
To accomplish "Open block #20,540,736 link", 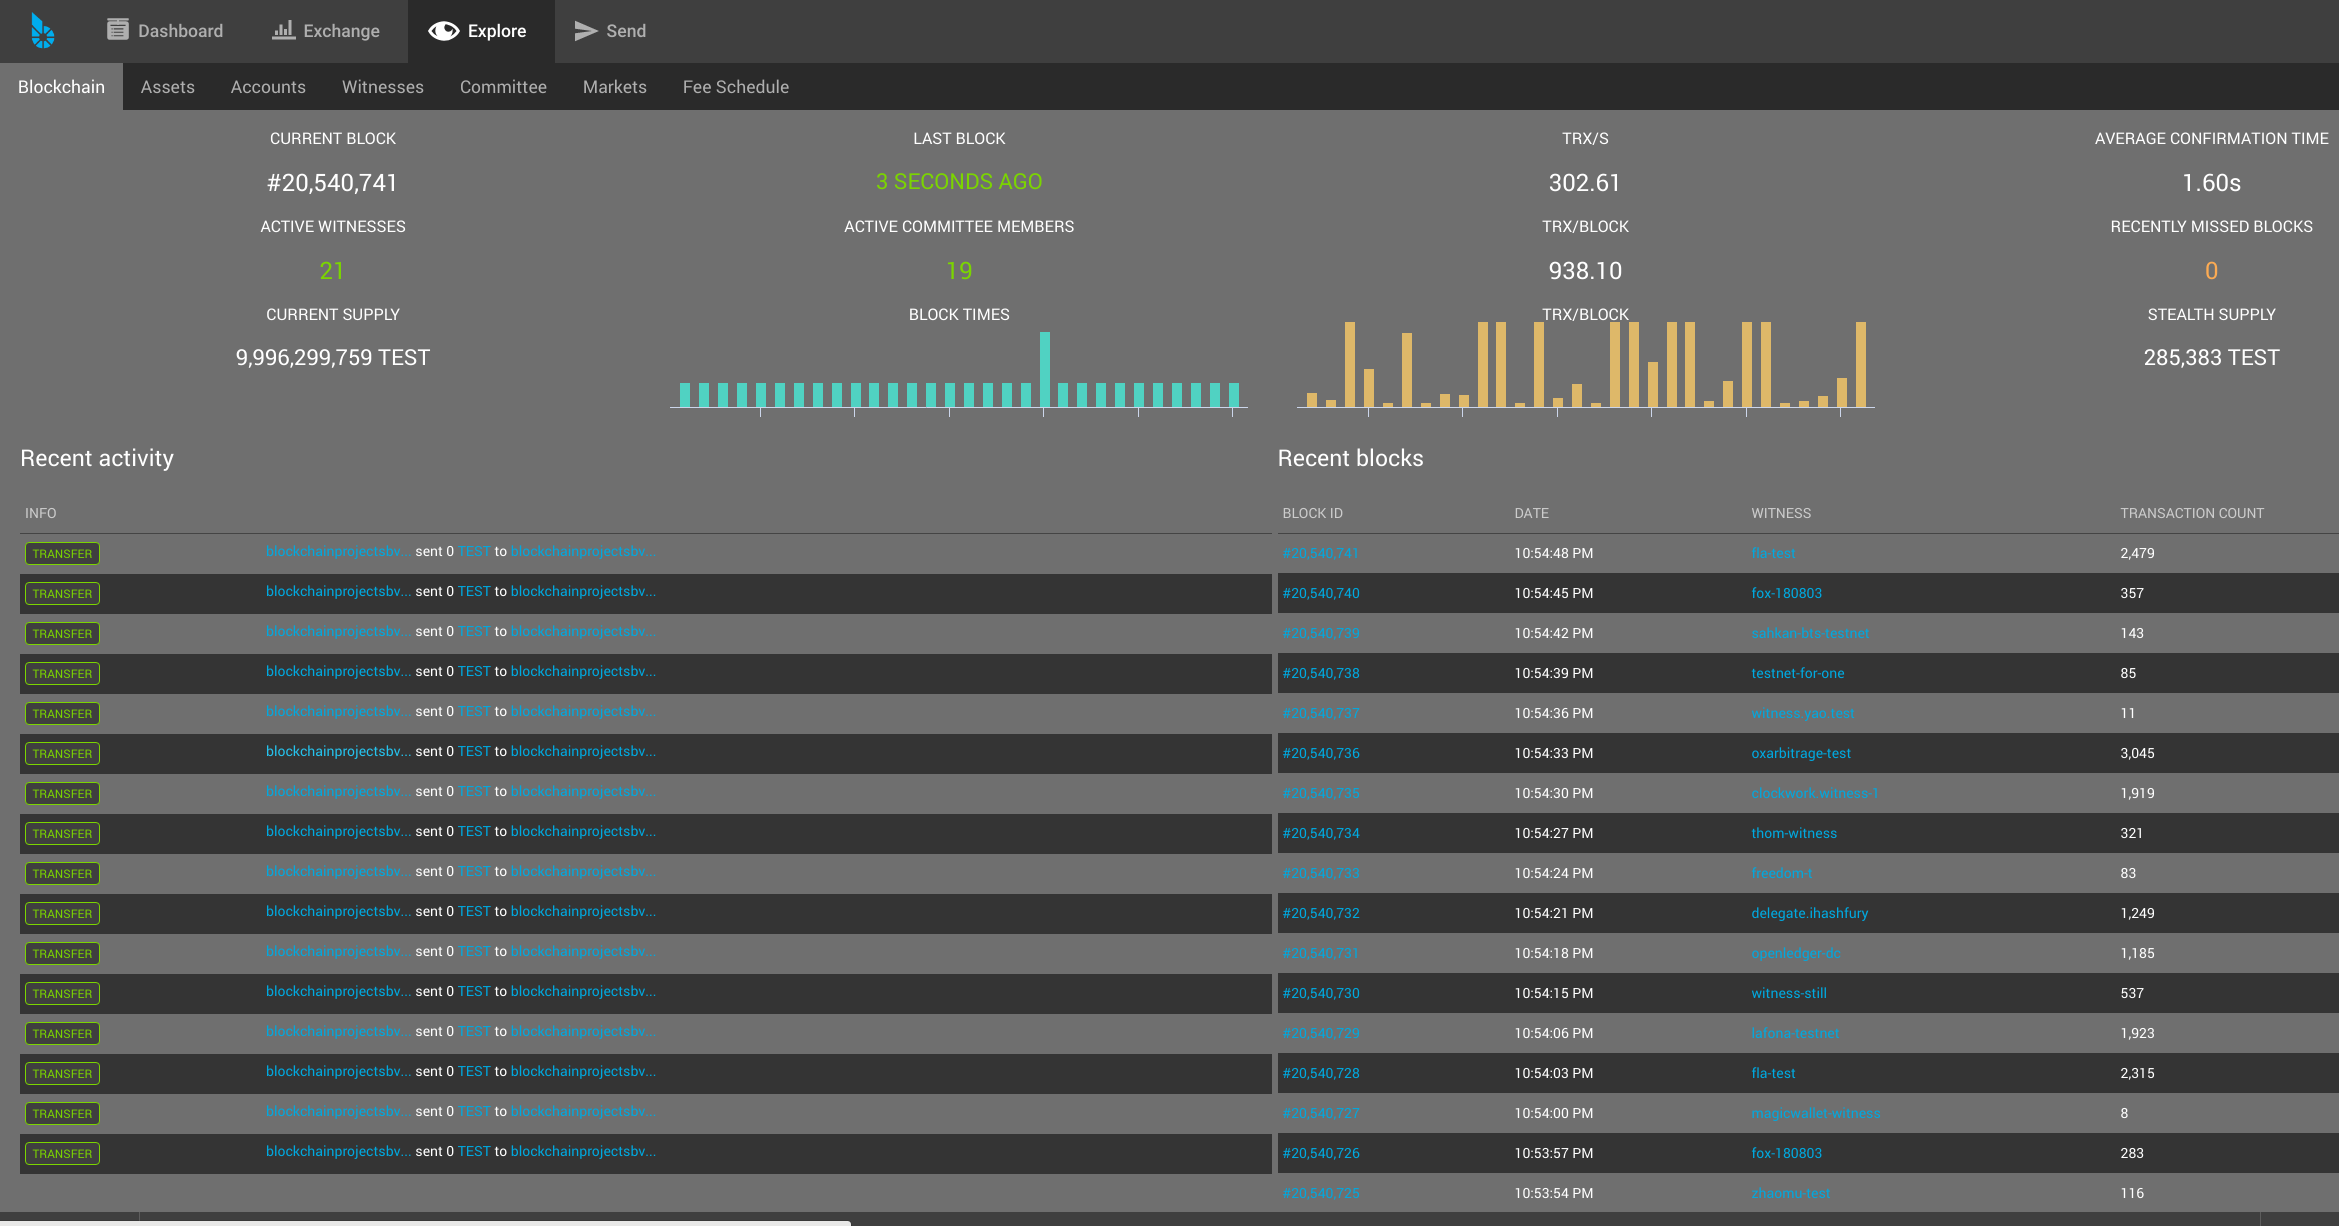I will (1321, 753).
